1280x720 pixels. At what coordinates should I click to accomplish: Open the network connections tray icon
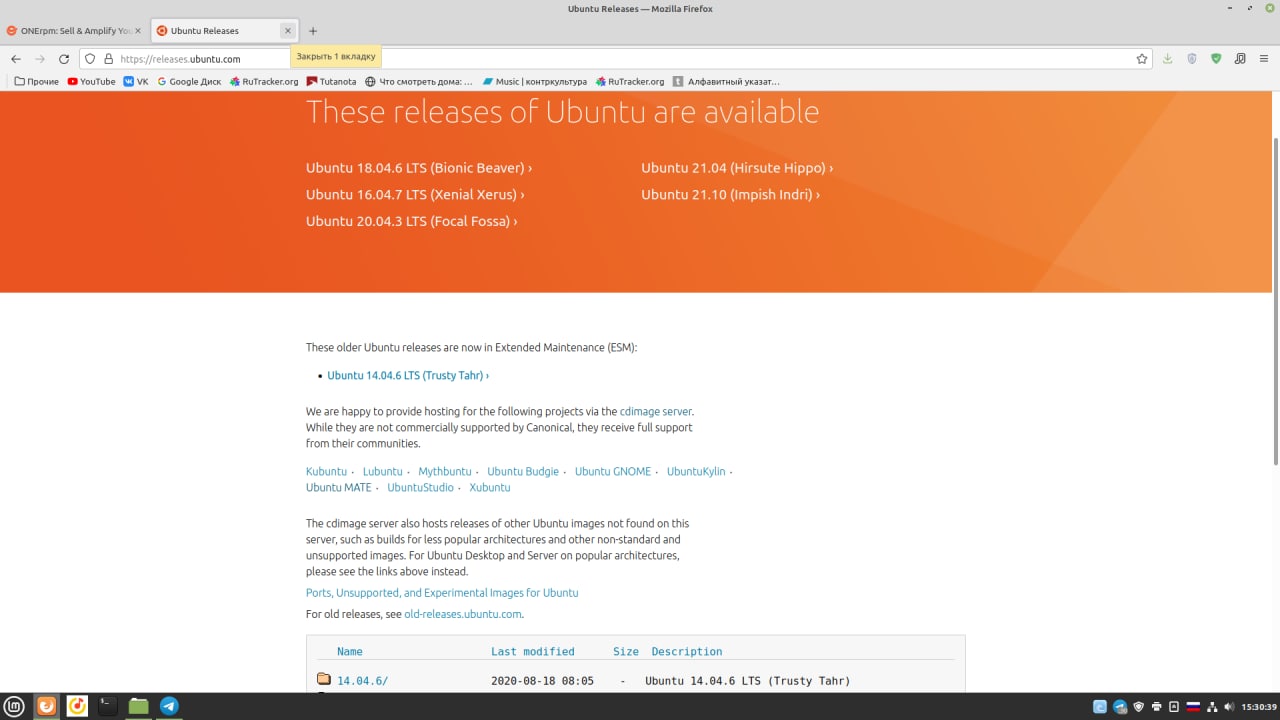click(x=1211, y=707)
